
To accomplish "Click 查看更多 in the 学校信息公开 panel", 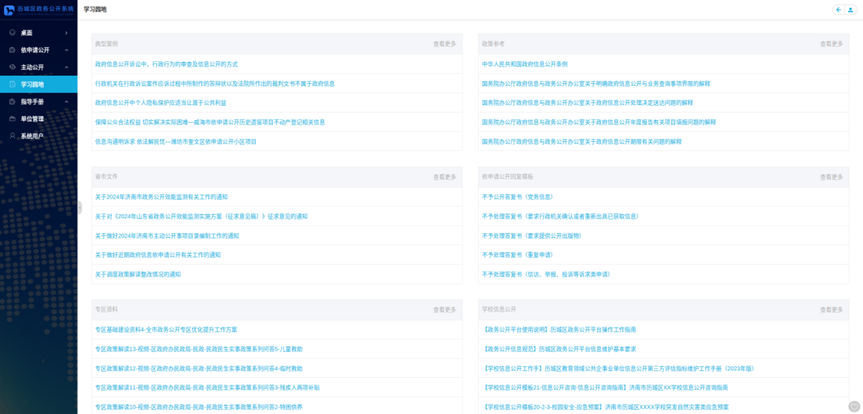I will pos(831,310).
